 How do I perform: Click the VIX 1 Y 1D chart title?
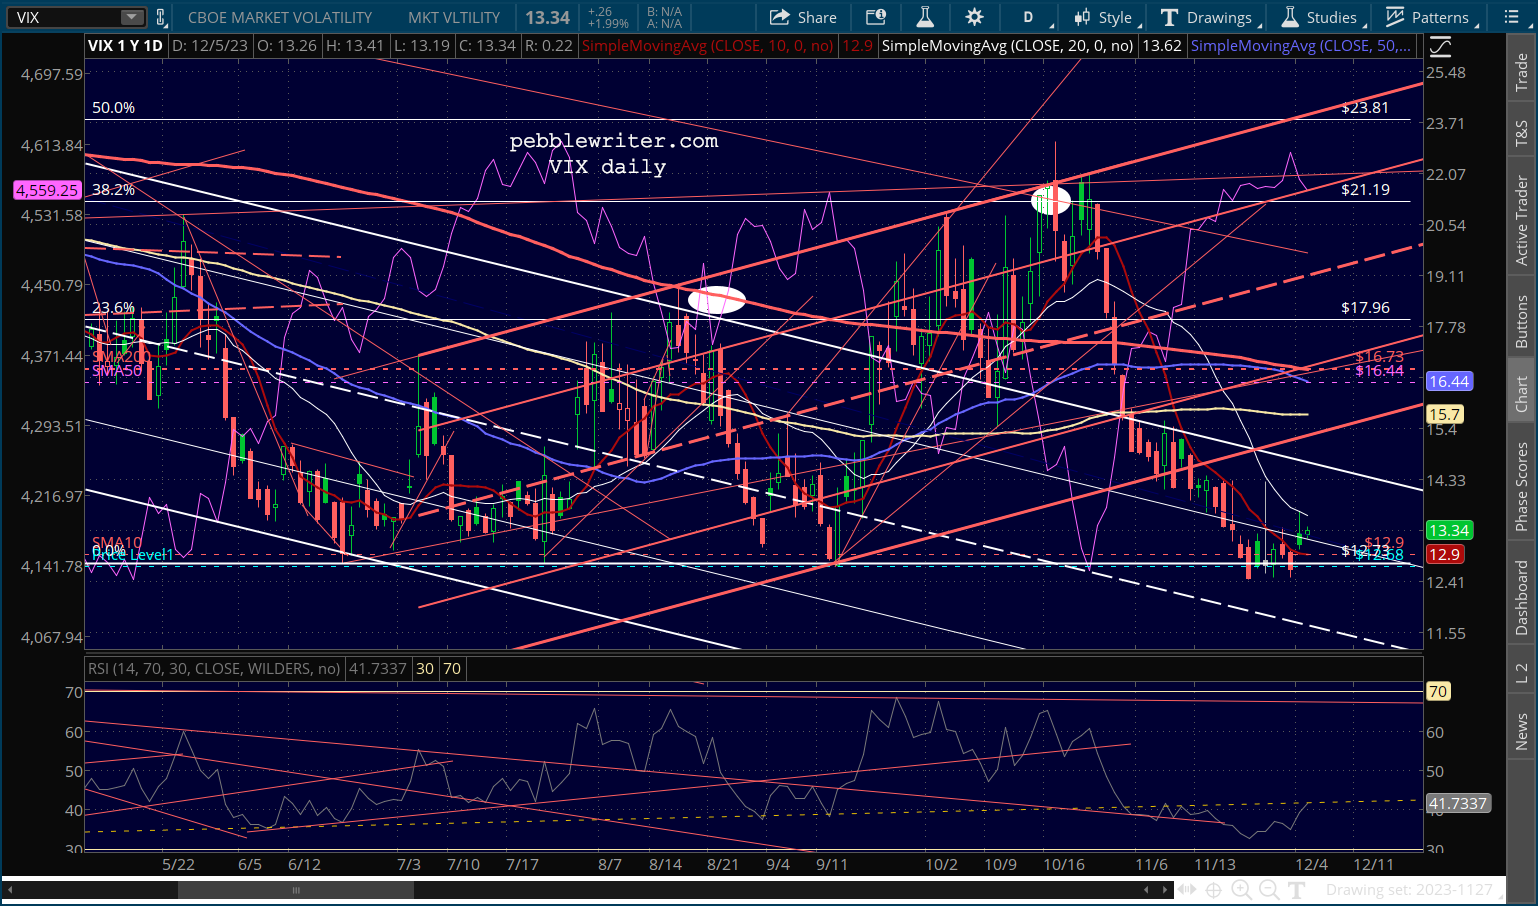[125, 46]
